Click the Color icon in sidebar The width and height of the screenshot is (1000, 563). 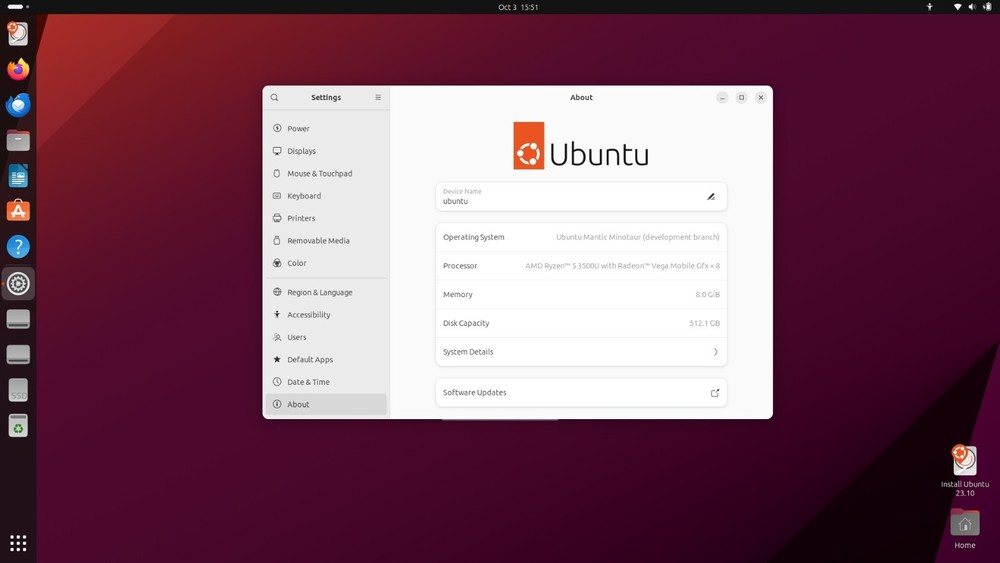pyautogui.click(x=277, y=263)
